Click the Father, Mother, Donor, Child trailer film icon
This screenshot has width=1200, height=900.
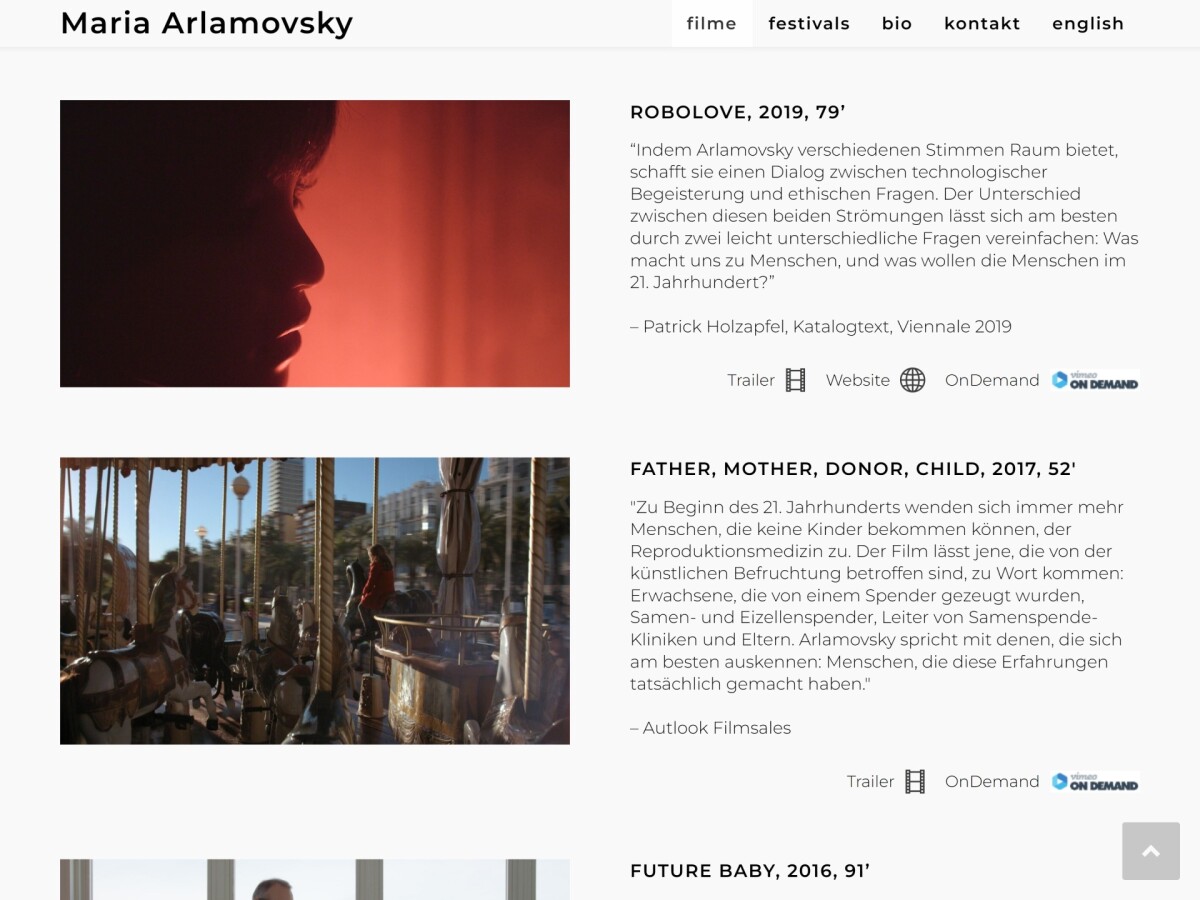coord(915,781)
